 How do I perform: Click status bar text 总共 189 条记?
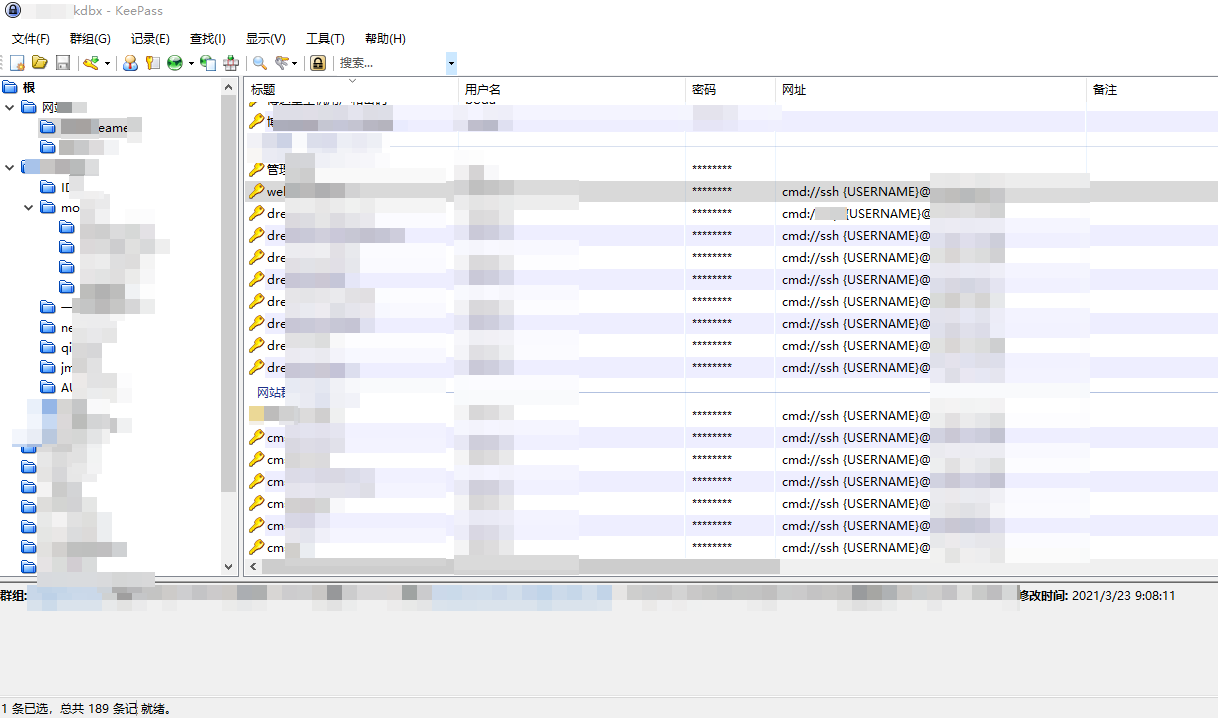97,709
